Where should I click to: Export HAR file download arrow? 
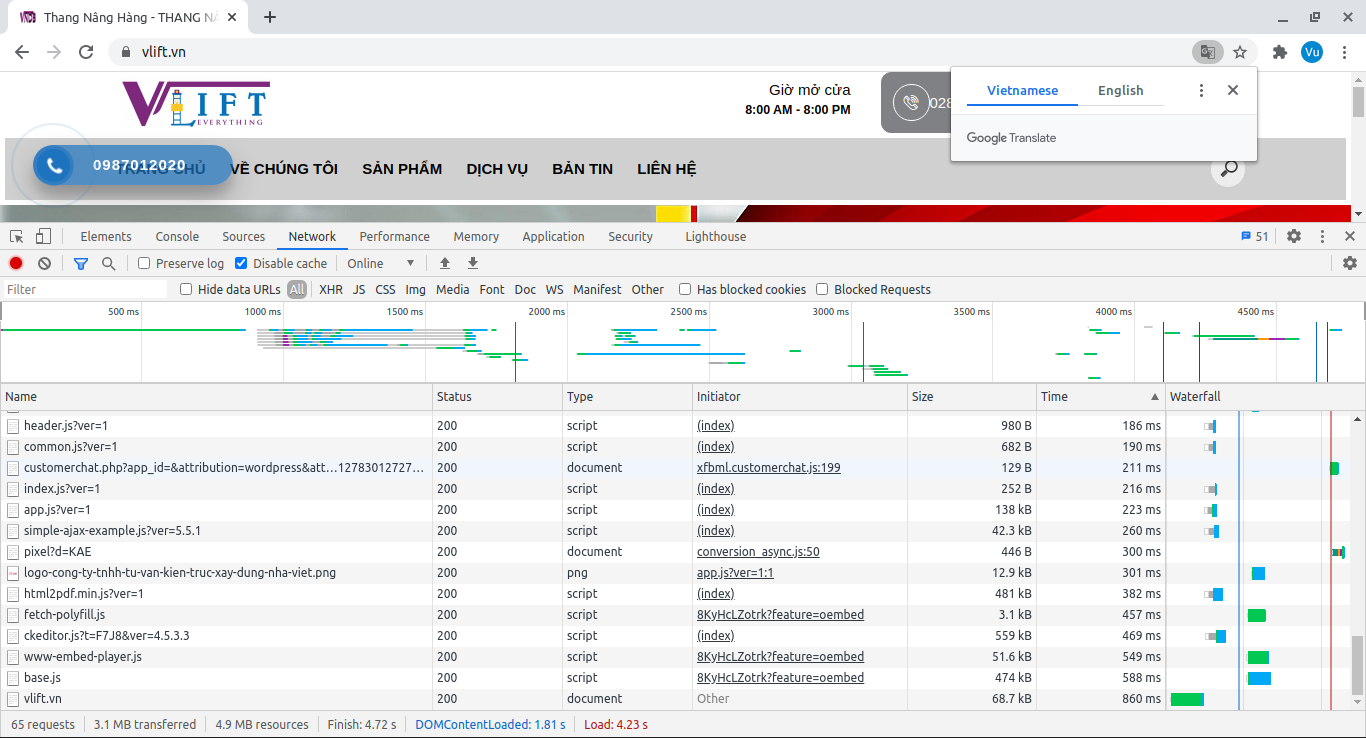(473, 263)
